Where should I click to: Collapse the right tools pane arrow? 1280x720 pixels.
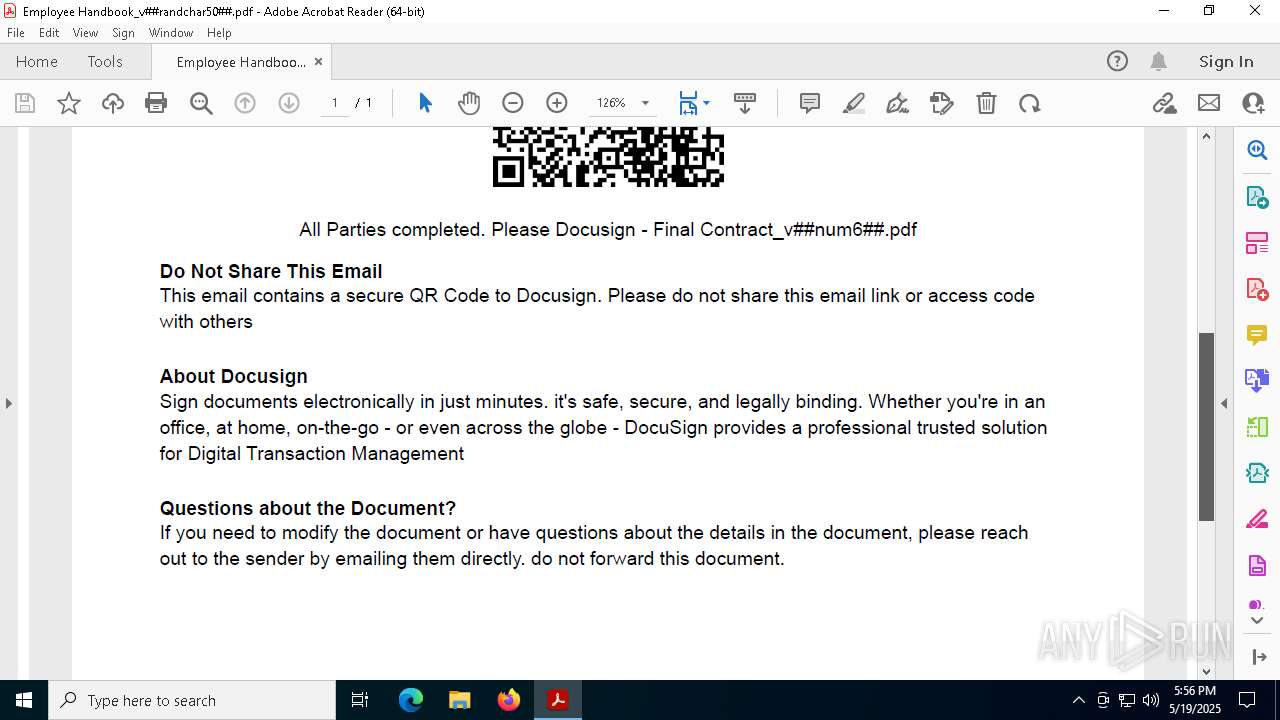(1258, 657)
